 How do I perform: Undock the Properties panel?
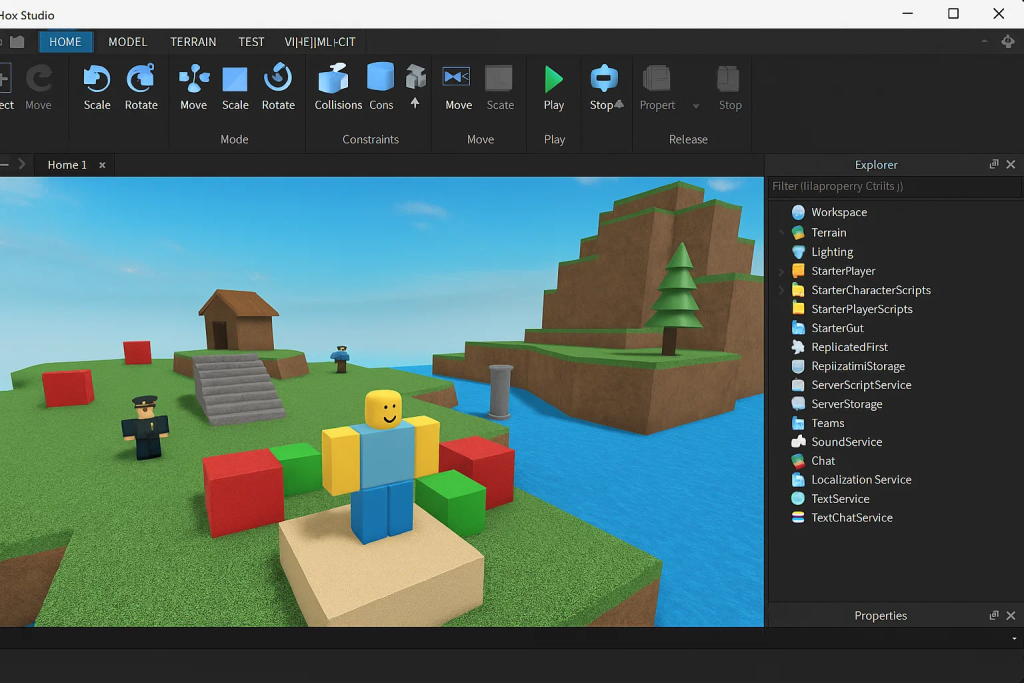(x=994, y=615)
